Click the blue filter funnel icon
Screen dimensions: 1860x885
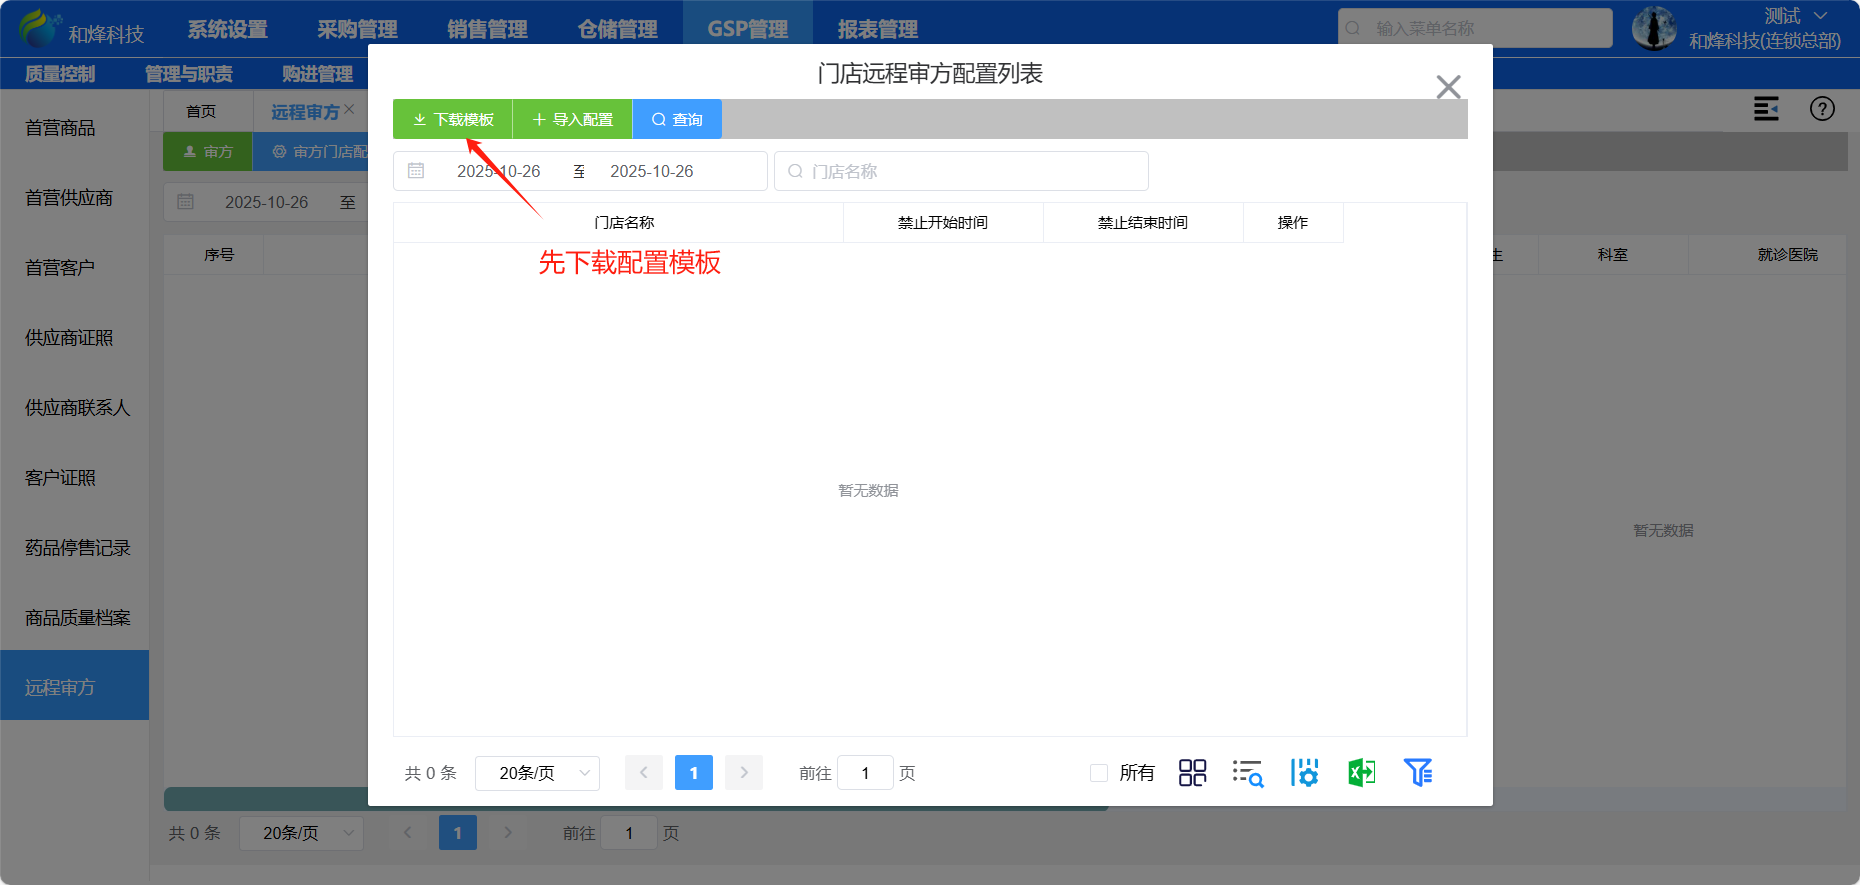[1418, 773]
